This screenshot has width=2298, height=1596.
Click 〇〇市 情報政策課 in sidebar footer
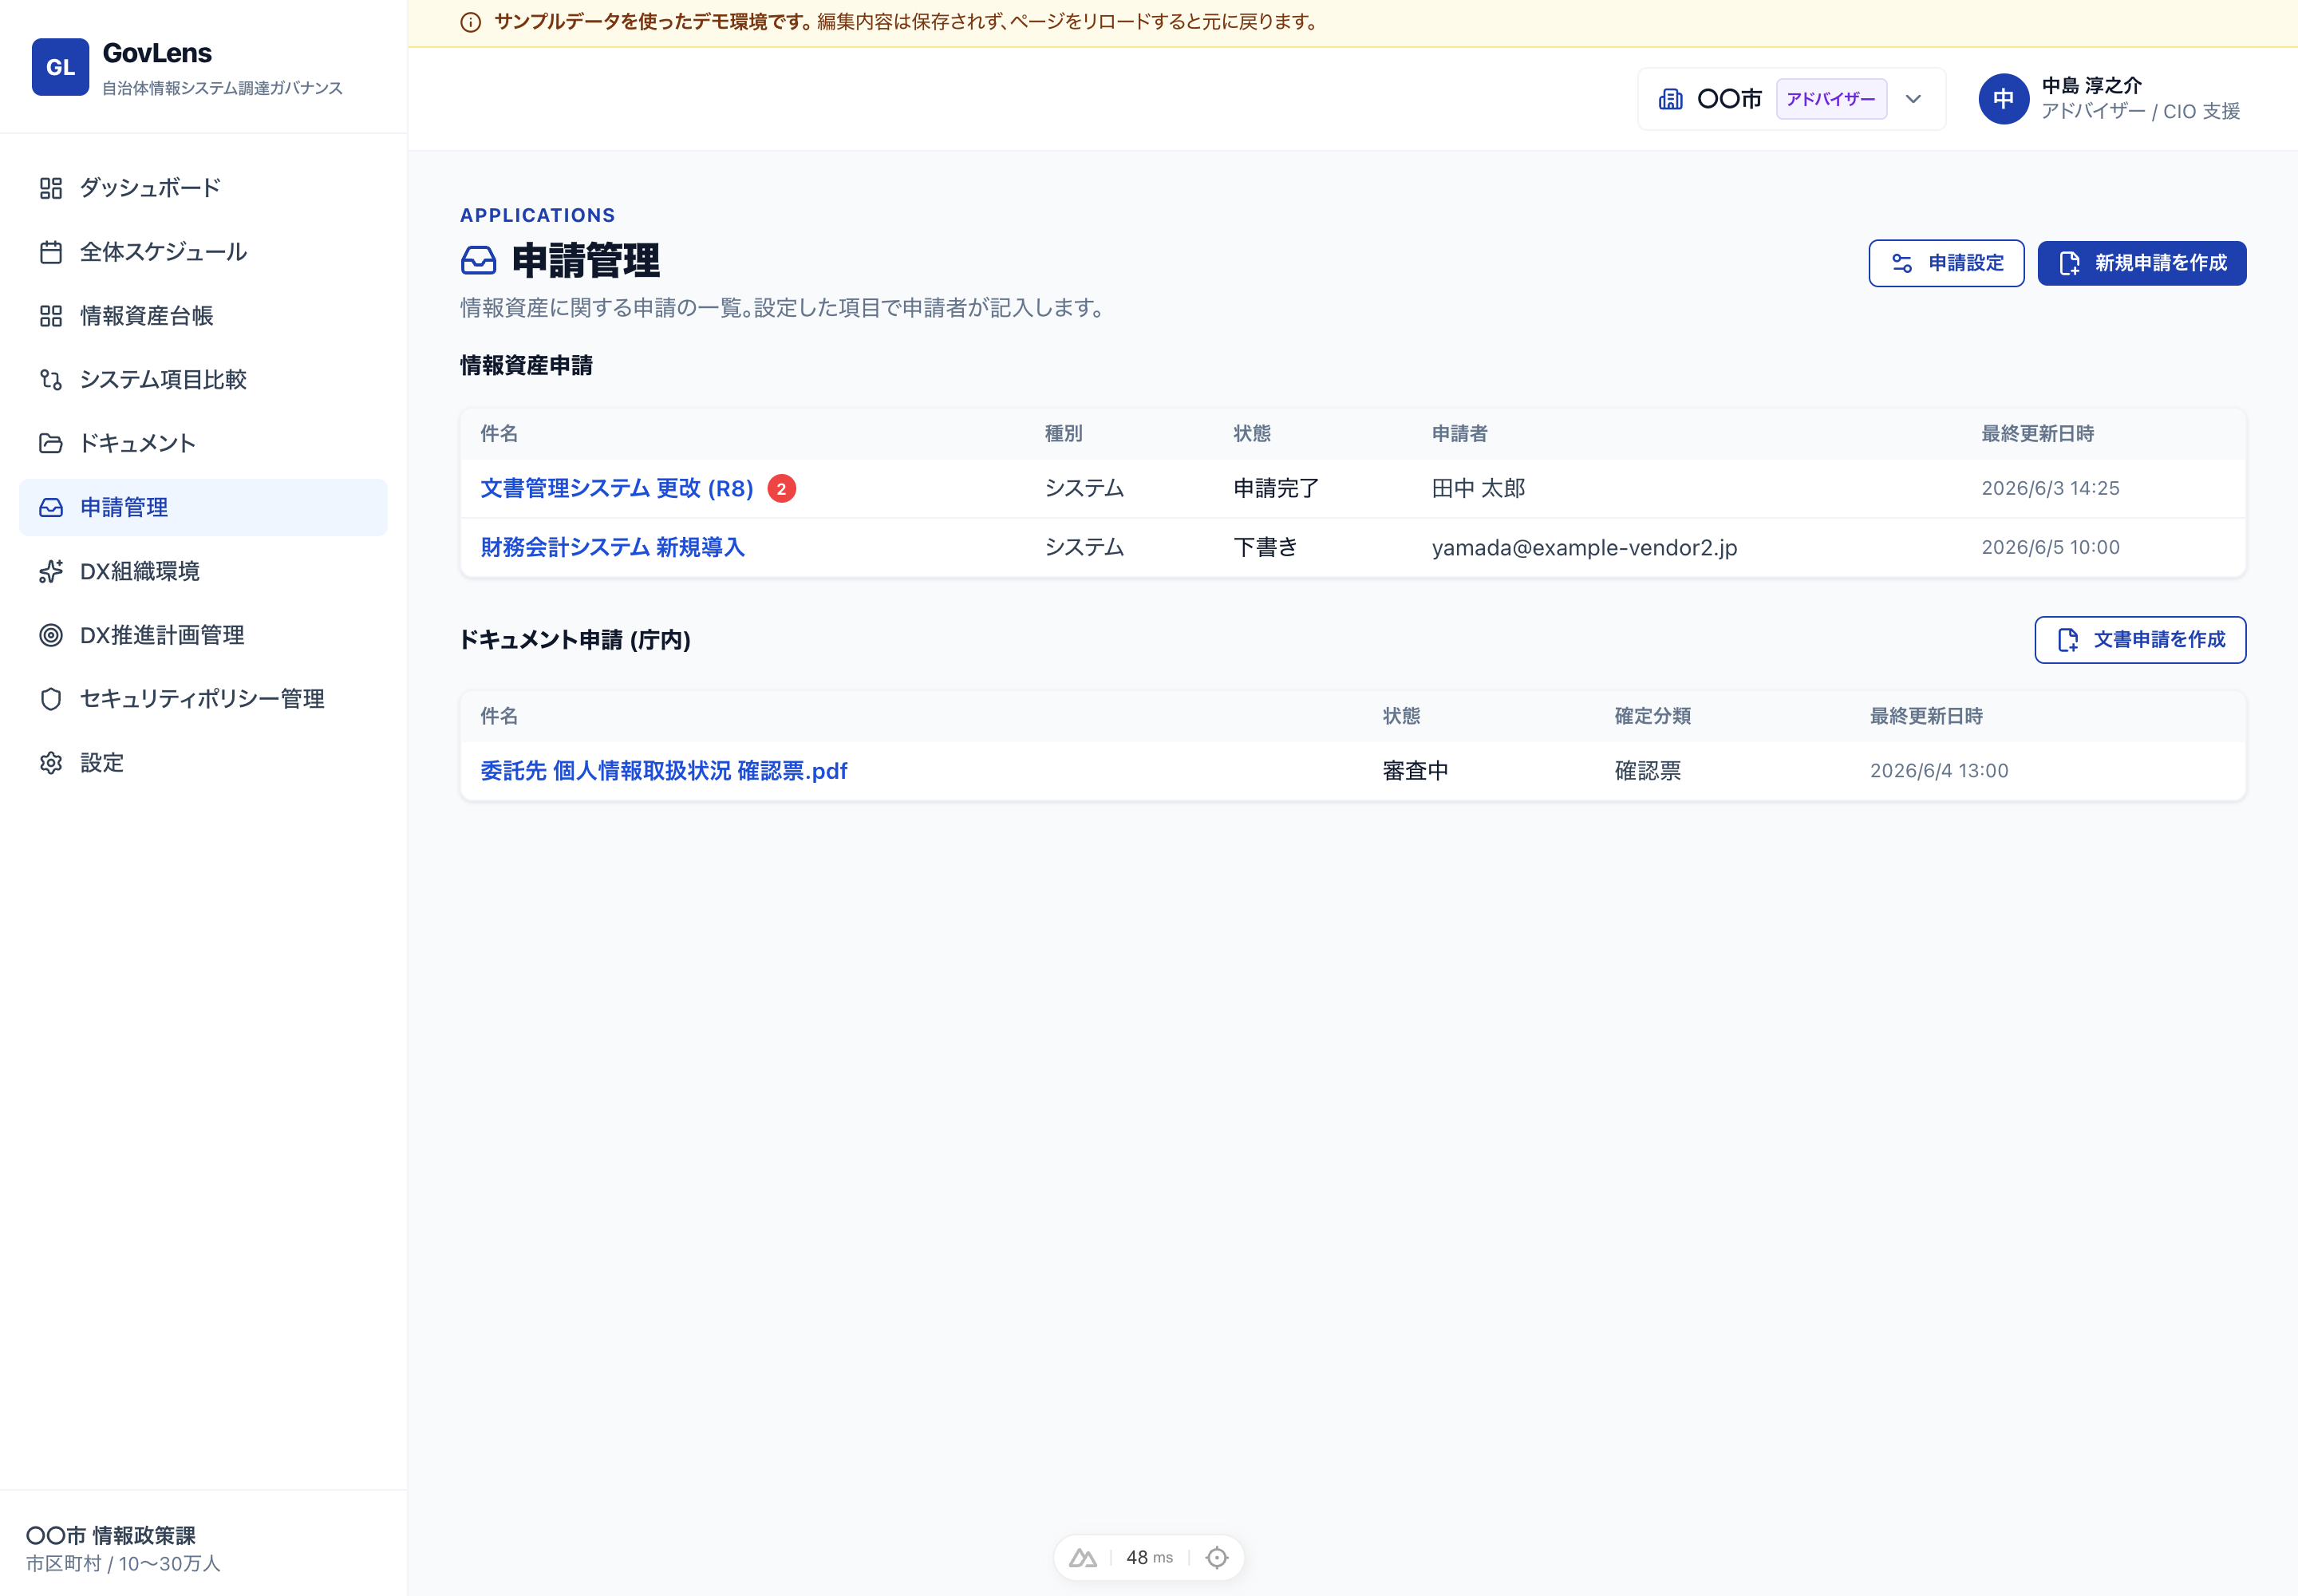111,1536
